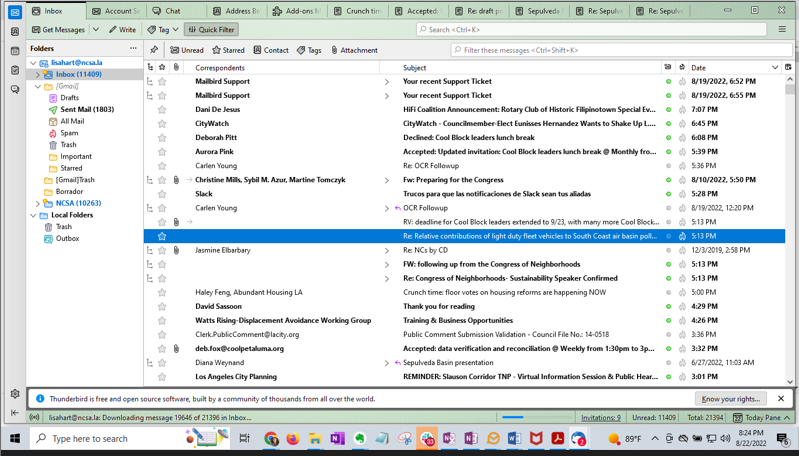Image resolution: width=799 pixels, height=456 pixels.
Task: Open Tasks from the left sidebar
Action: coord(14,70)
